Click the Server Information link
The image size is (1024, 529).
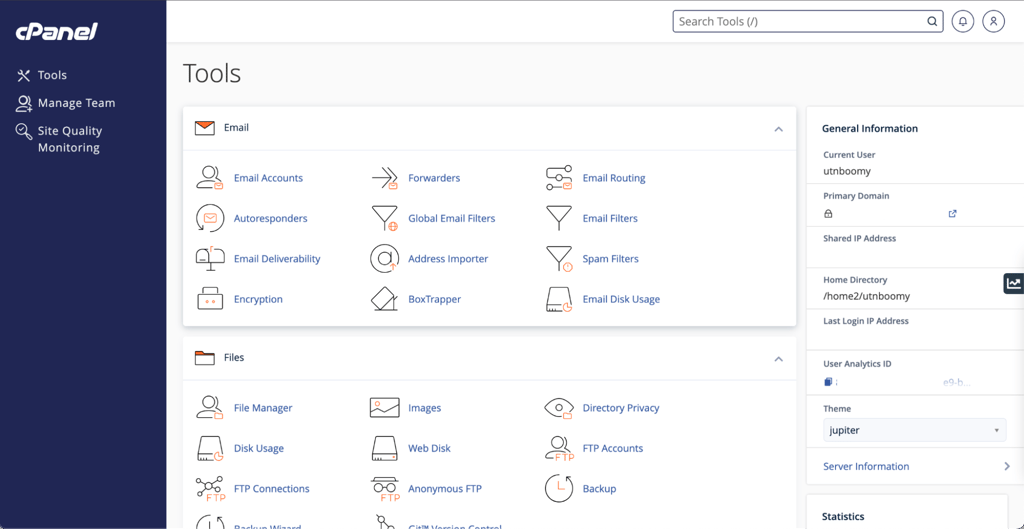(x=866, y=466)
